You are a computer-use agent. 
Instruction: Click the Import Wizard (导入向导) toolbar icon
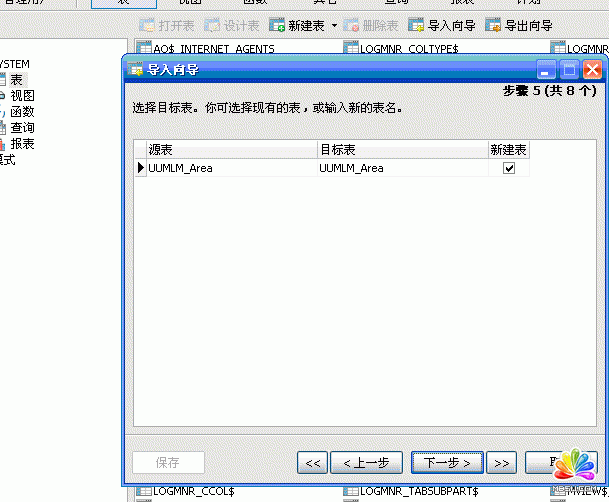click(417, 25)
